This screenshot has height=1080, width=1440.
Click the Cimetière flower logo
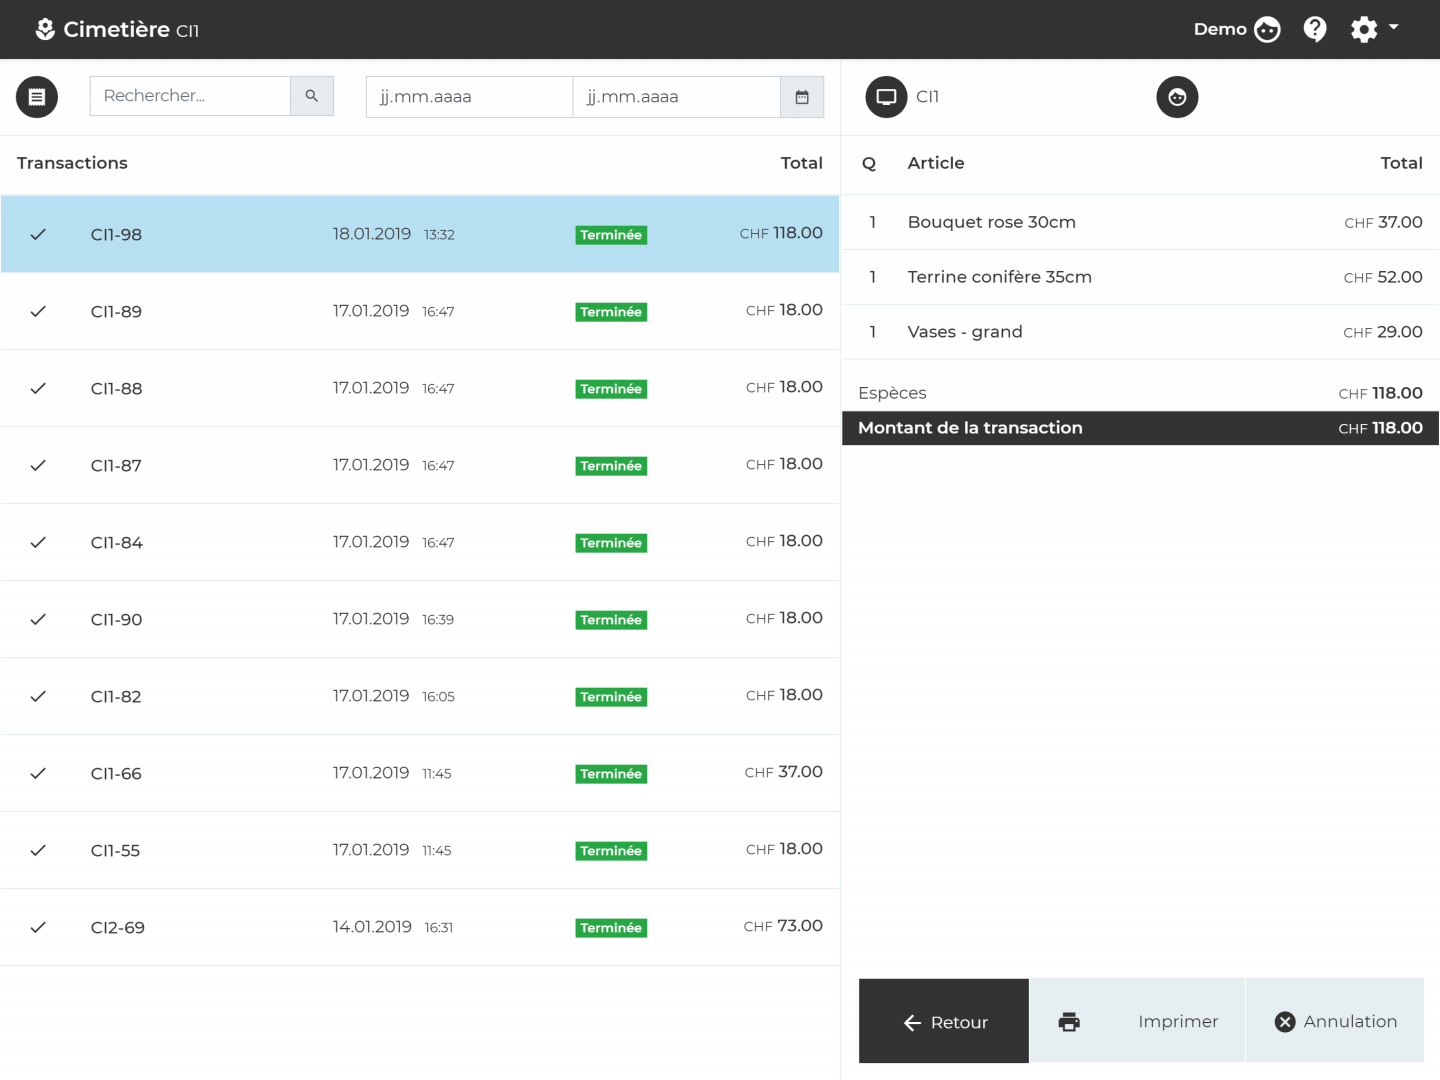[x=45, y=29]
